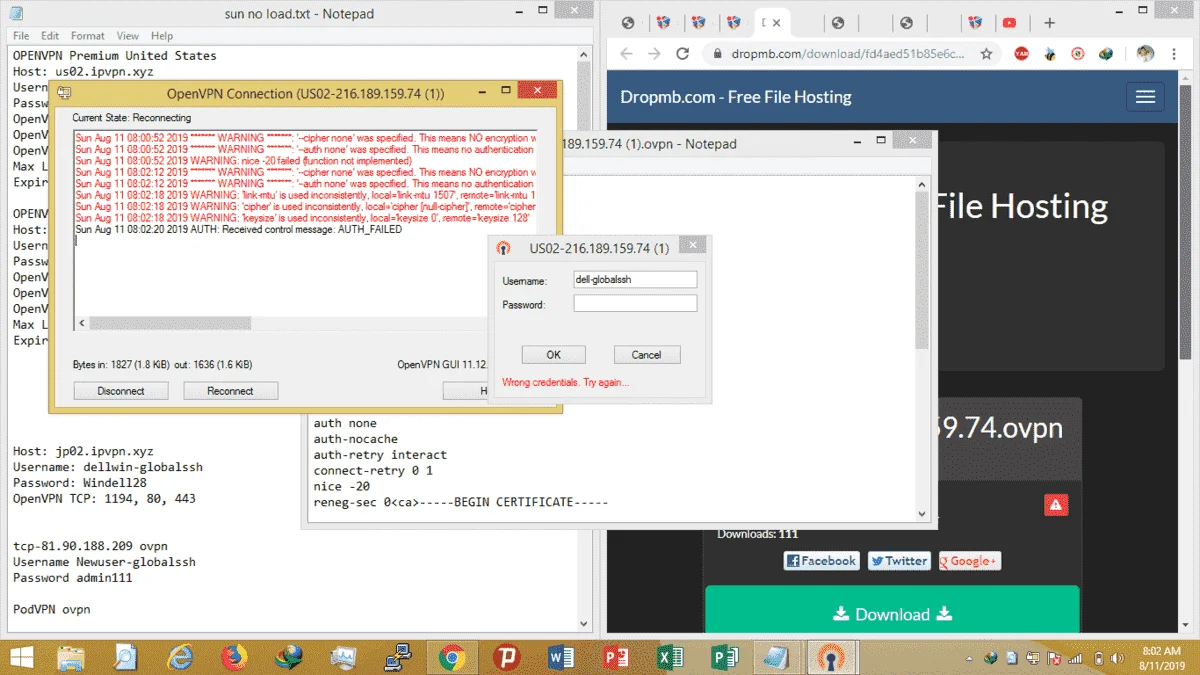Click volume icon in system tray
This screenshot has width=1200, height=675.
point(1116,658)
